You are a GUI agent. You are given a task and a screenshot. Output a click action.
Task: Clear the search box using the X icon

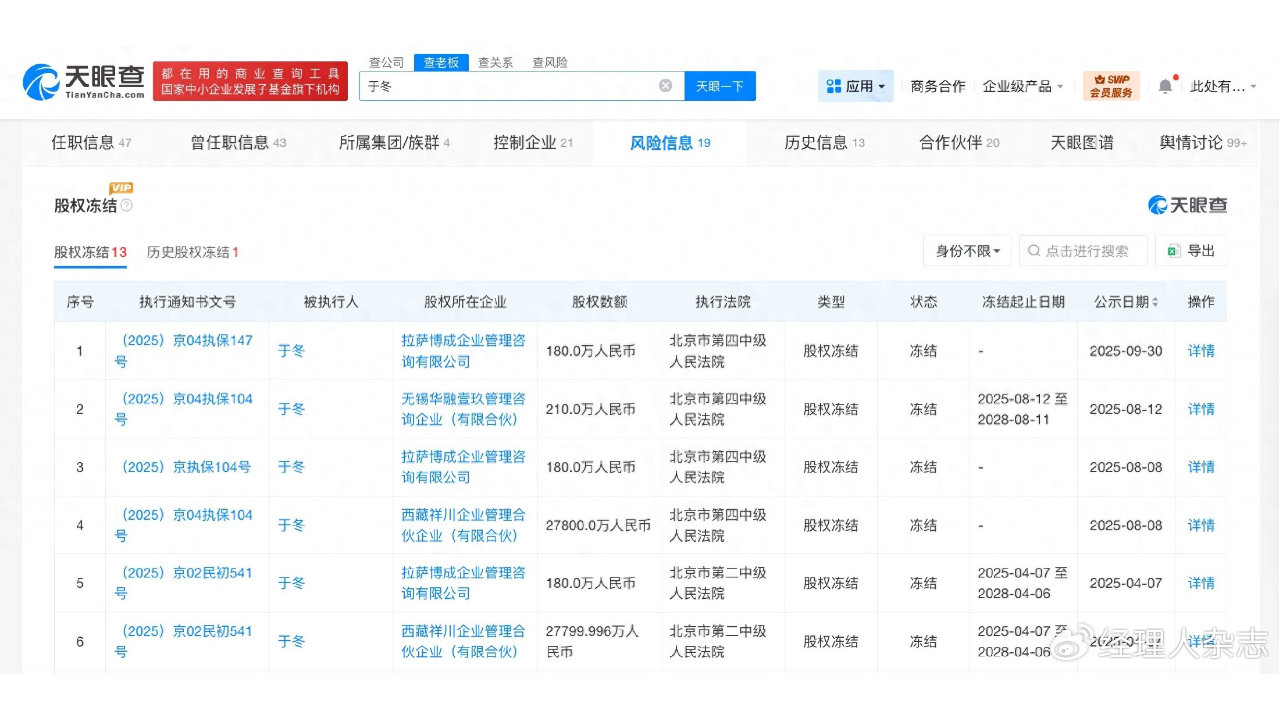coord(665,86)
